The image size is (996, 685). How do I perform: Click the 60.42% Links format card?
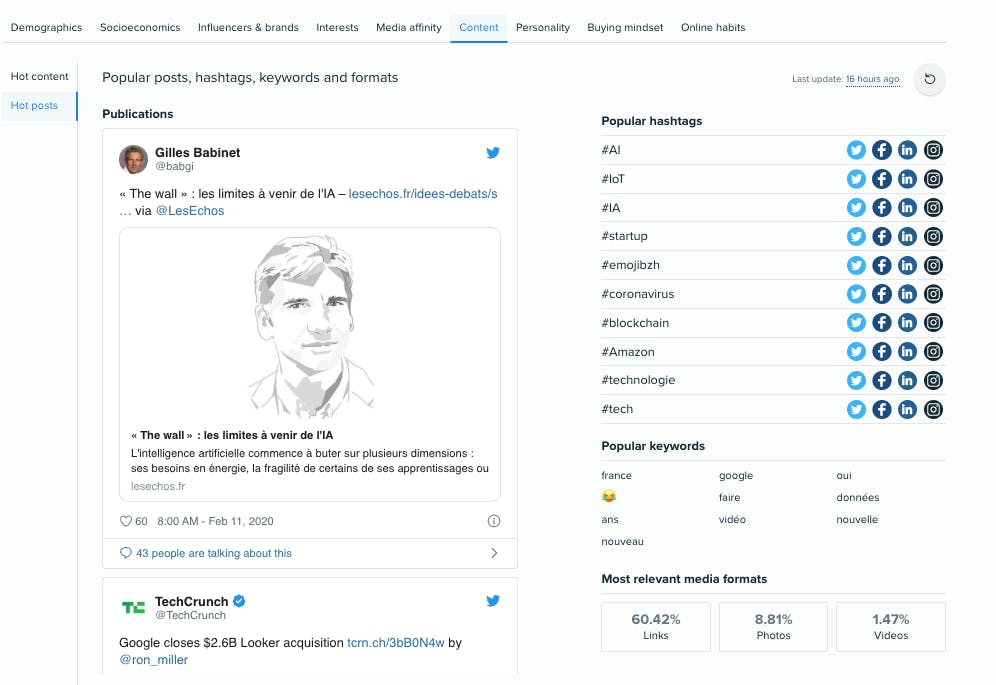pos(656,627)
